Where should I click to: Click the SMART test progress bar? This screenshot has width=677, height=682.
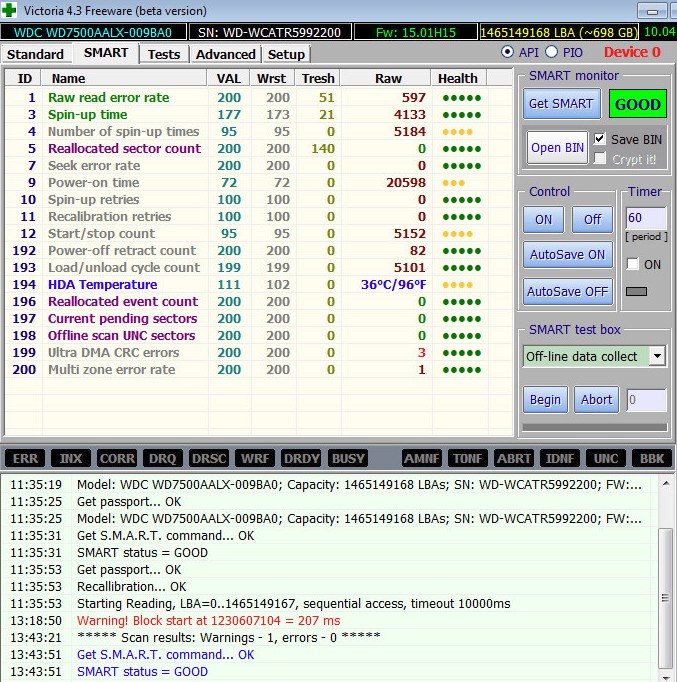tap(594, 427)
